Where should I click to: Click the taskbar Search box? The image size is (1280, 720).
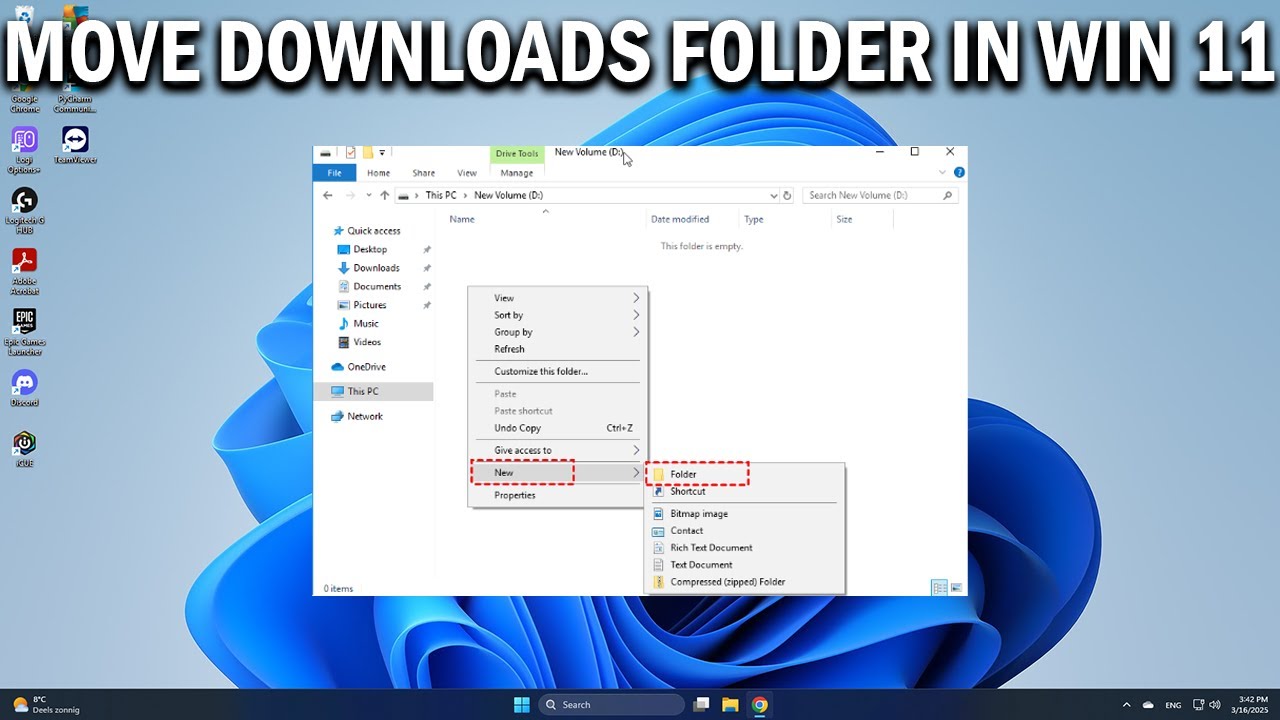pyautogui.click(x=611, y=705)
